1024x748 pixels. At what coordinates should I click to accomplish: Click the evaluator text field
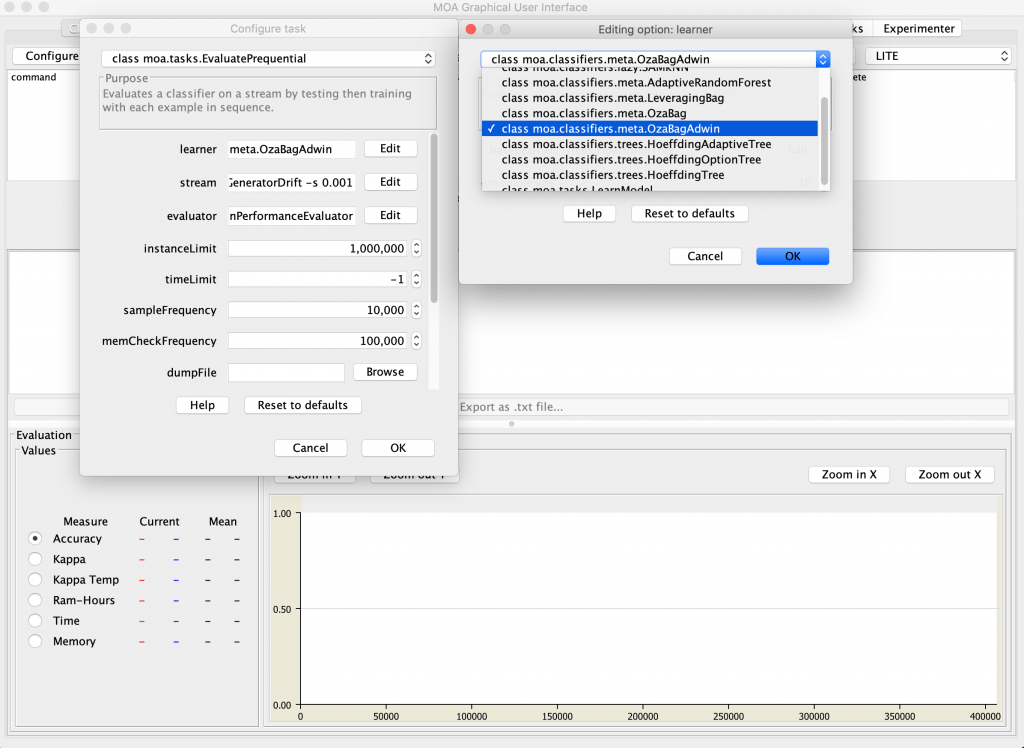coord(291,216)
